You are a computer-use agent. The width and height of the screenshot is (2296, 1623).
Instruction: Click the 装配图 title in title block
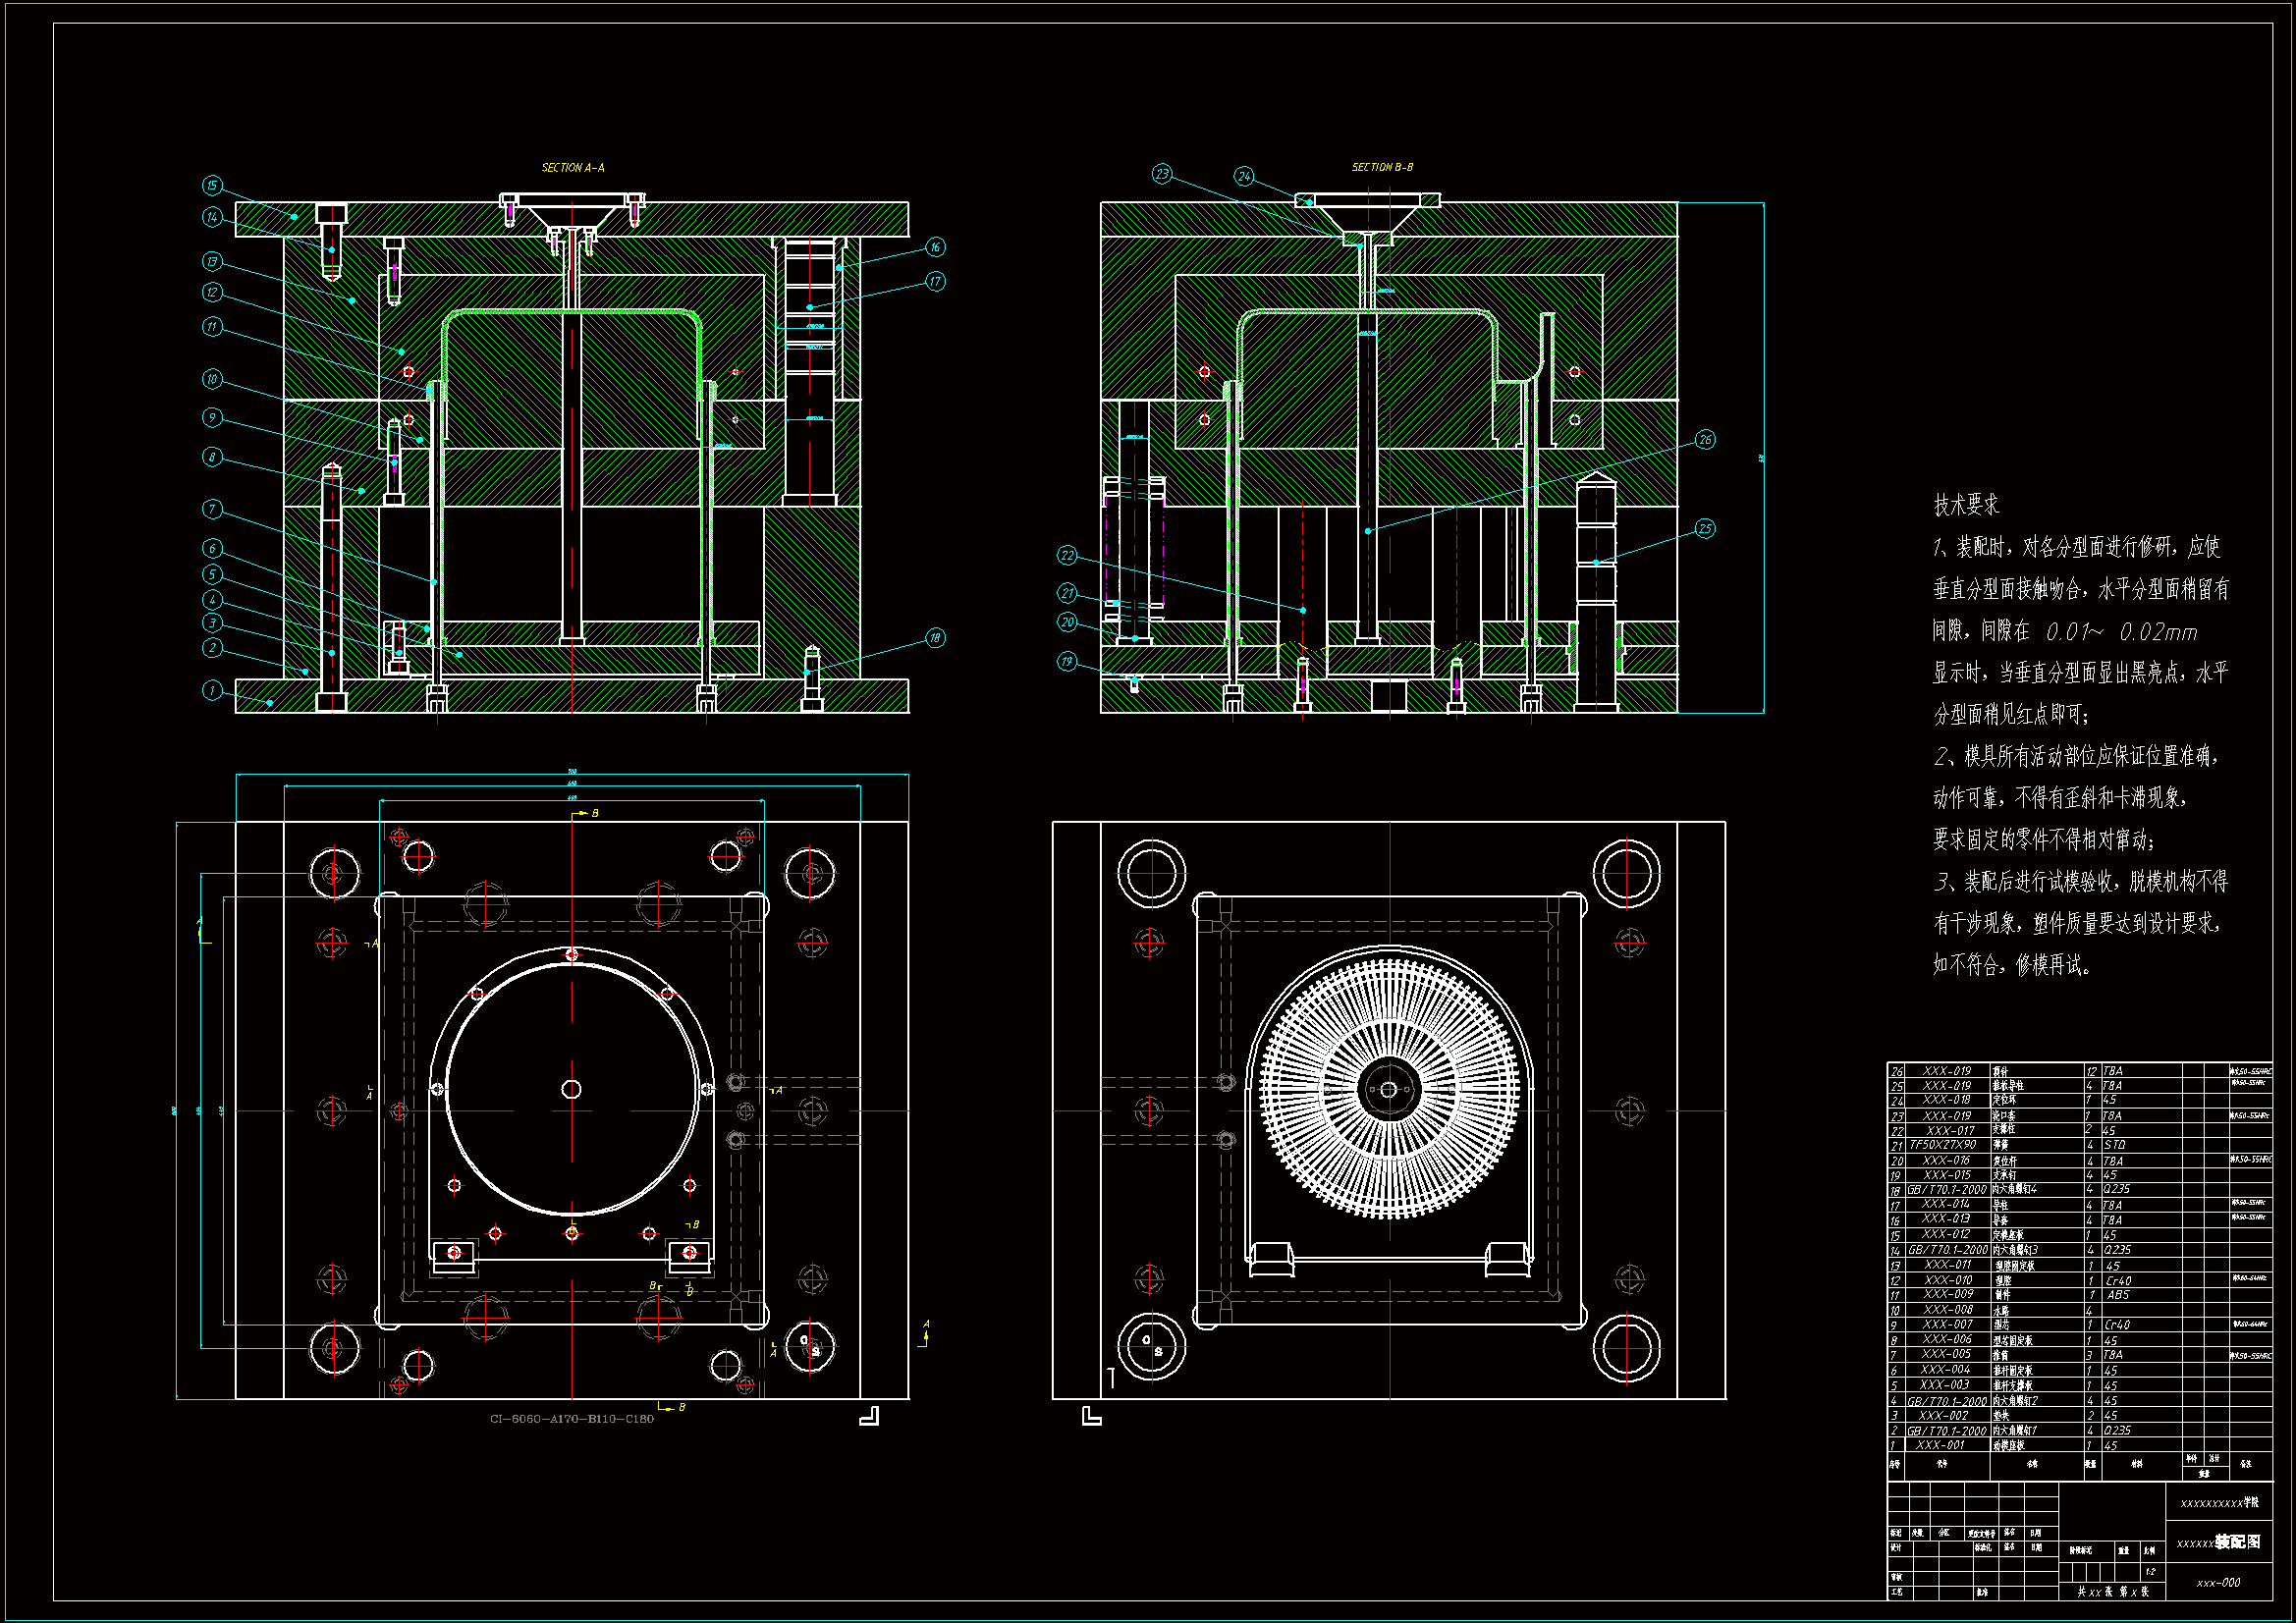2237,1542
